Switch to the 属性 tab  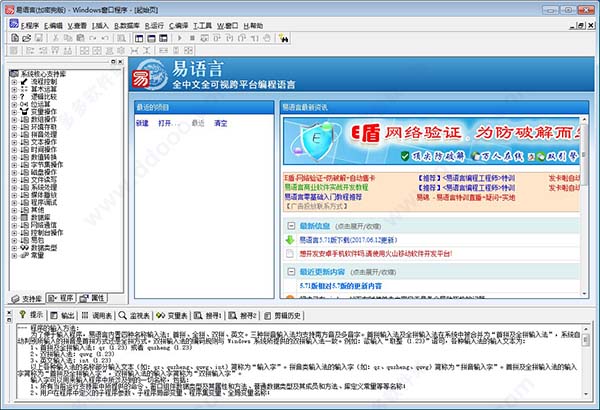[x=92, y=298]
